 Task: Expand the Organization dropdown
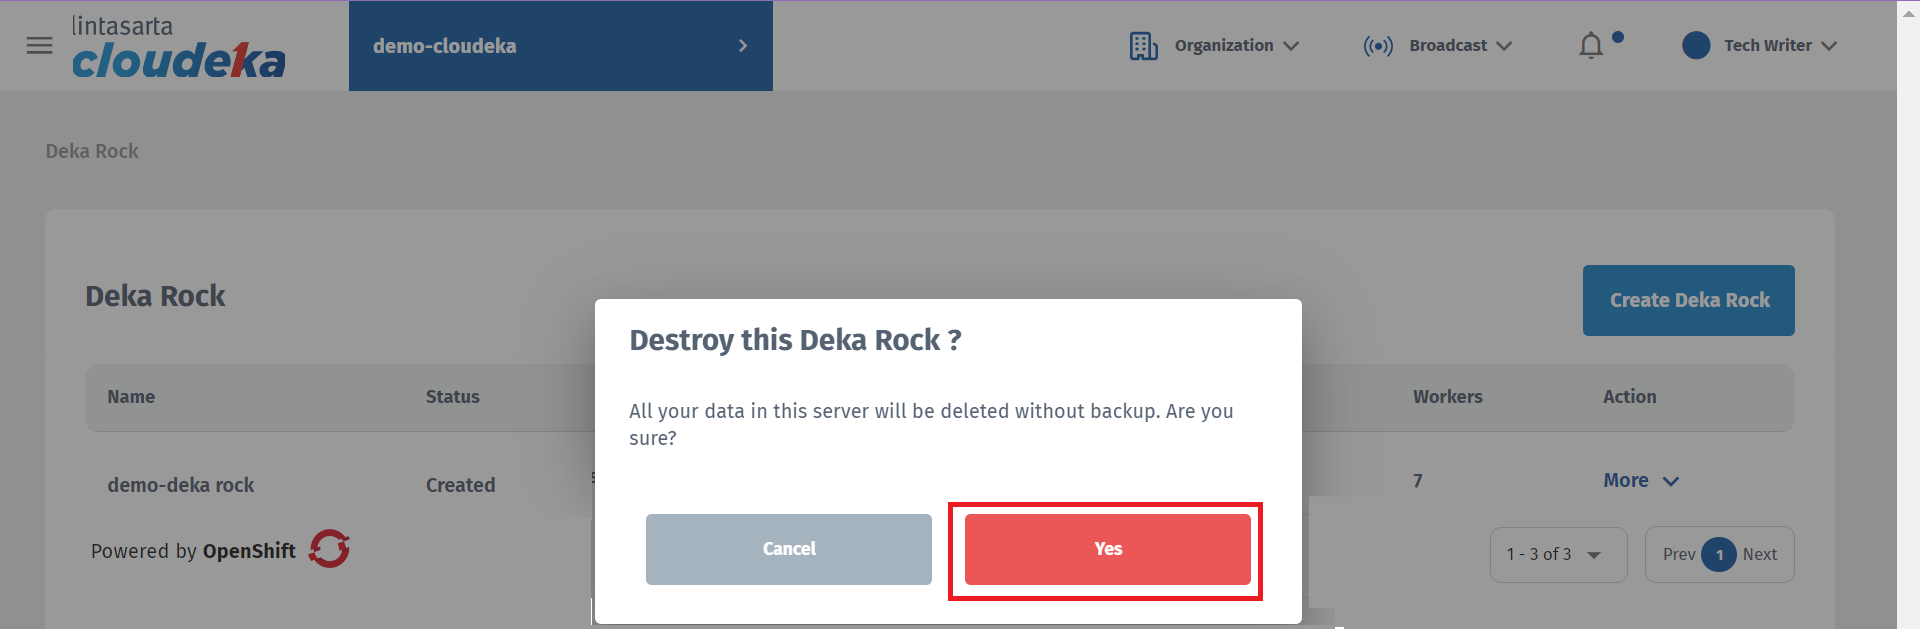coord(1237,46)
